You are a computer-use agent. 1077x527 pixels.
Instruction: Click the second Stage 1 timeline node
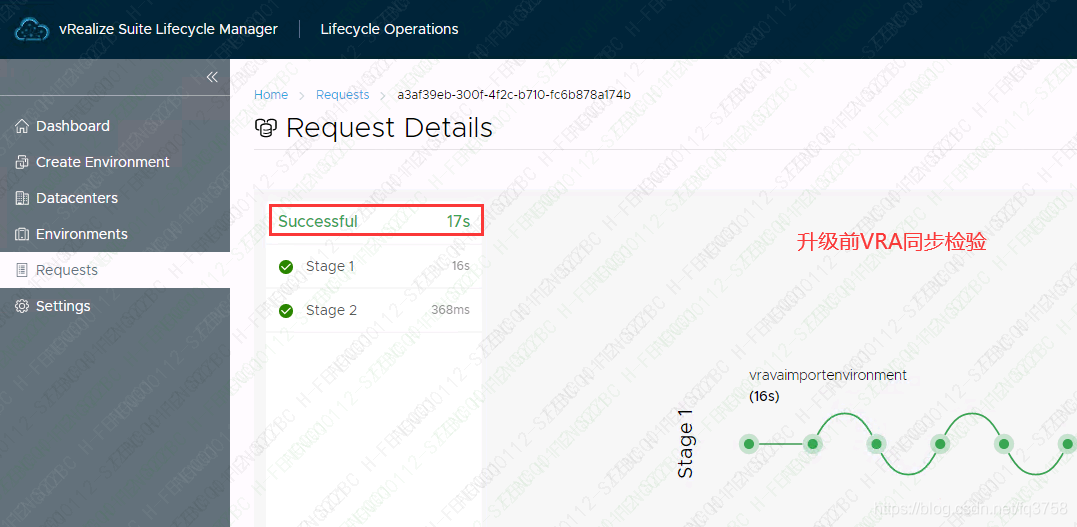[813, 445]
